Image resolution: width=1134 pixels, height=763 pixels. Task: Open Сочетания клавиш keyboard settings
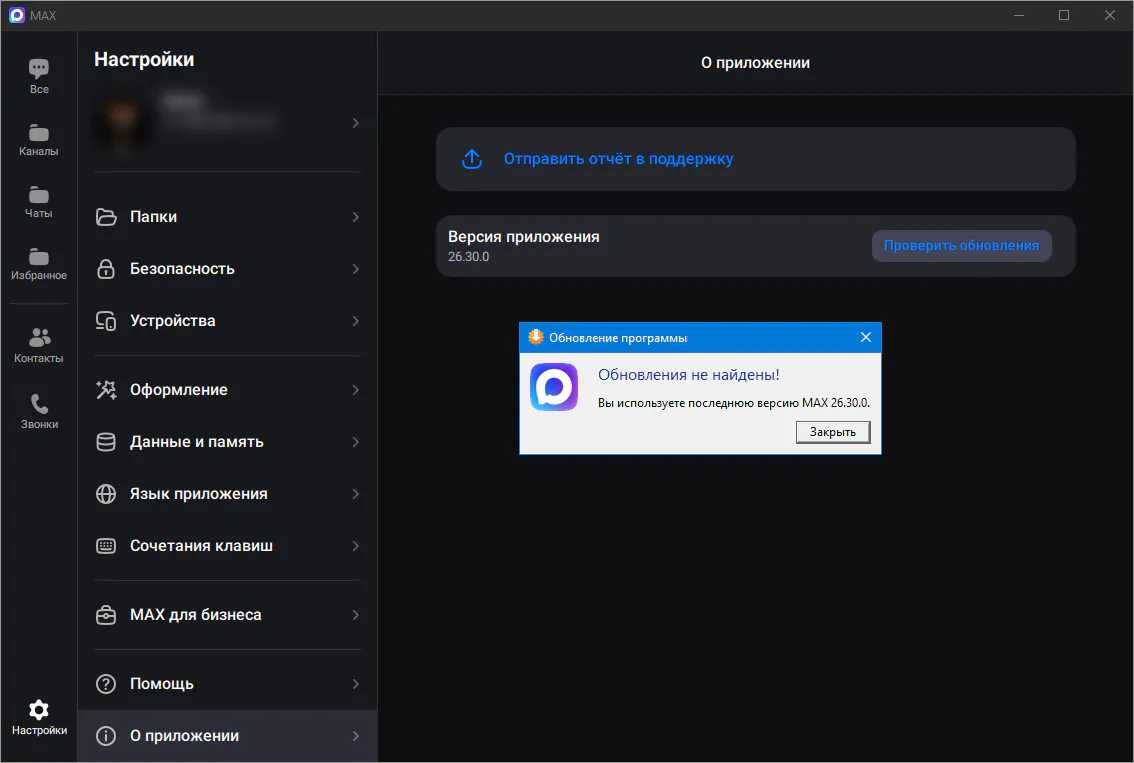[228, 546]
